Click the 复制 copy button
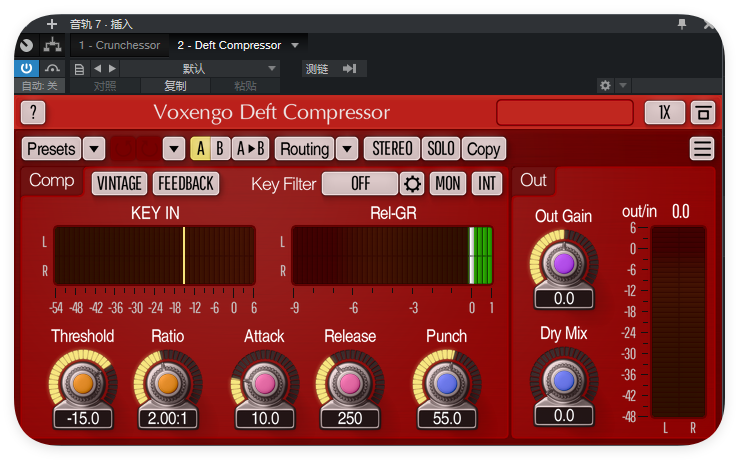 point(175,86)
